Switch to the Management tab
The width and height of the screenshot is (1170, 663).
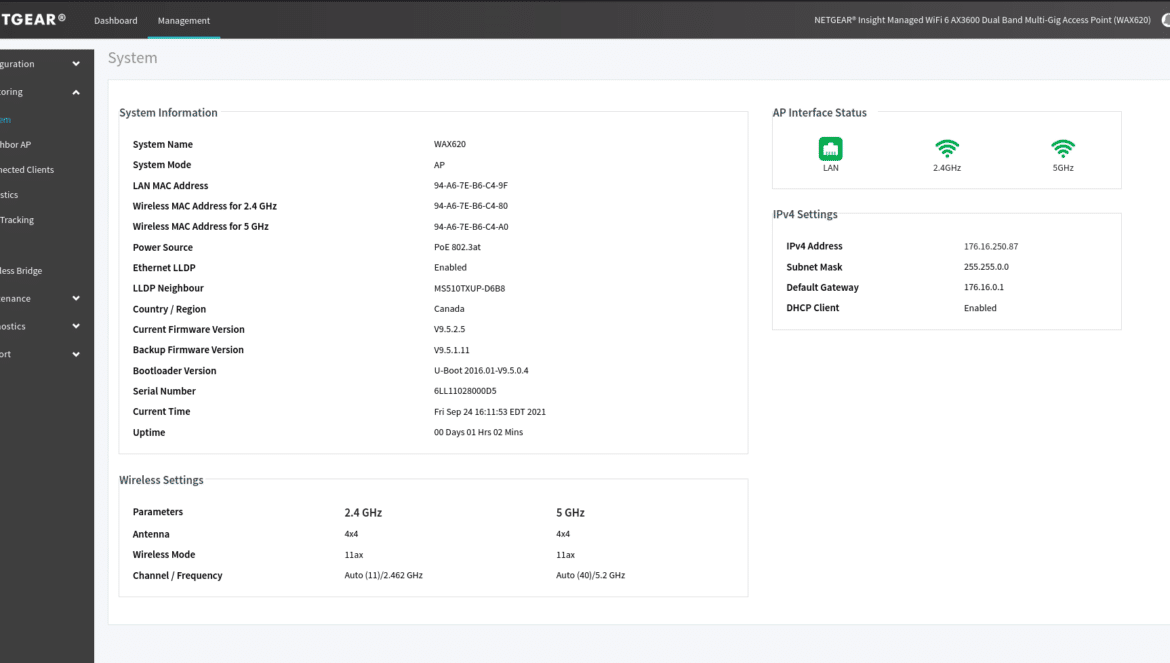pyautogui.click(x=184, y=20)
